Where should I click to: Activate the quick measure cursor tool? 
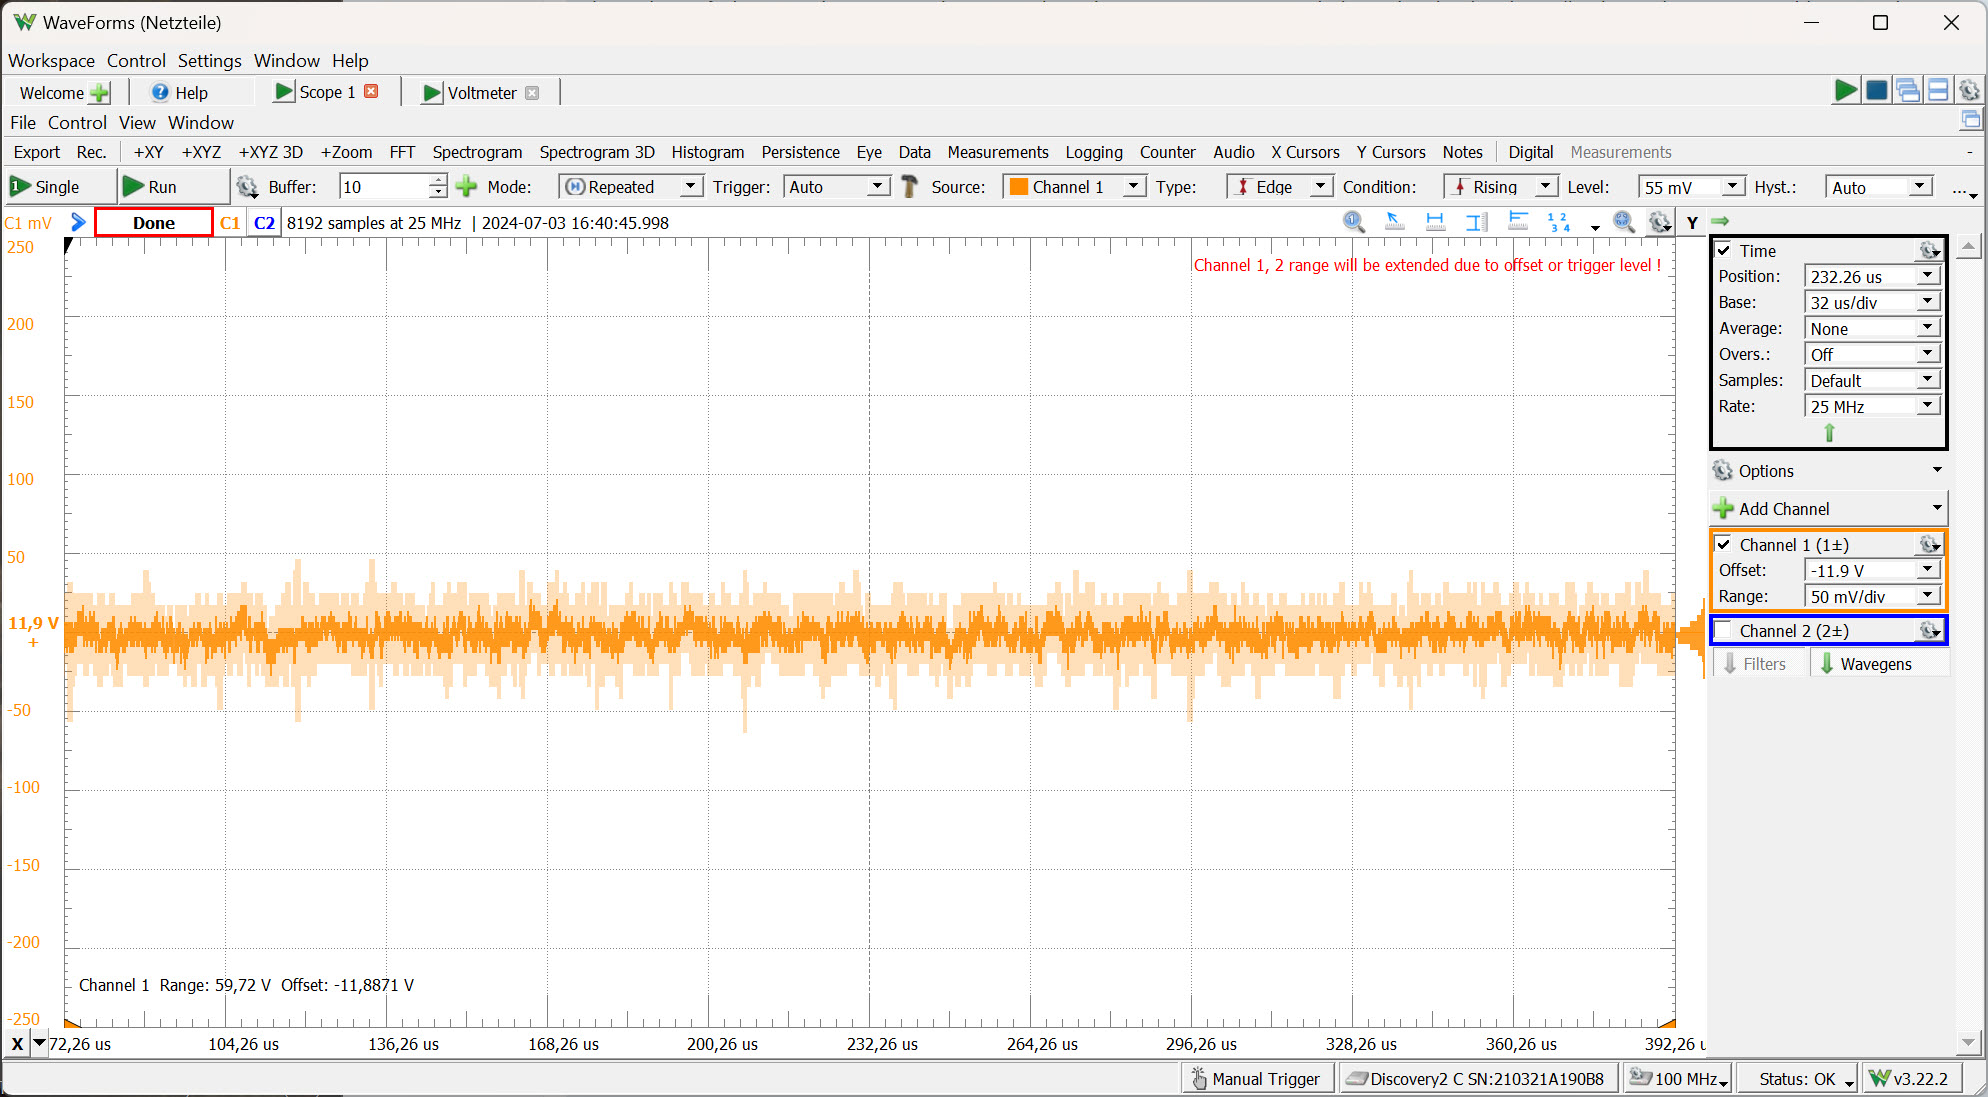(1394, 222)
